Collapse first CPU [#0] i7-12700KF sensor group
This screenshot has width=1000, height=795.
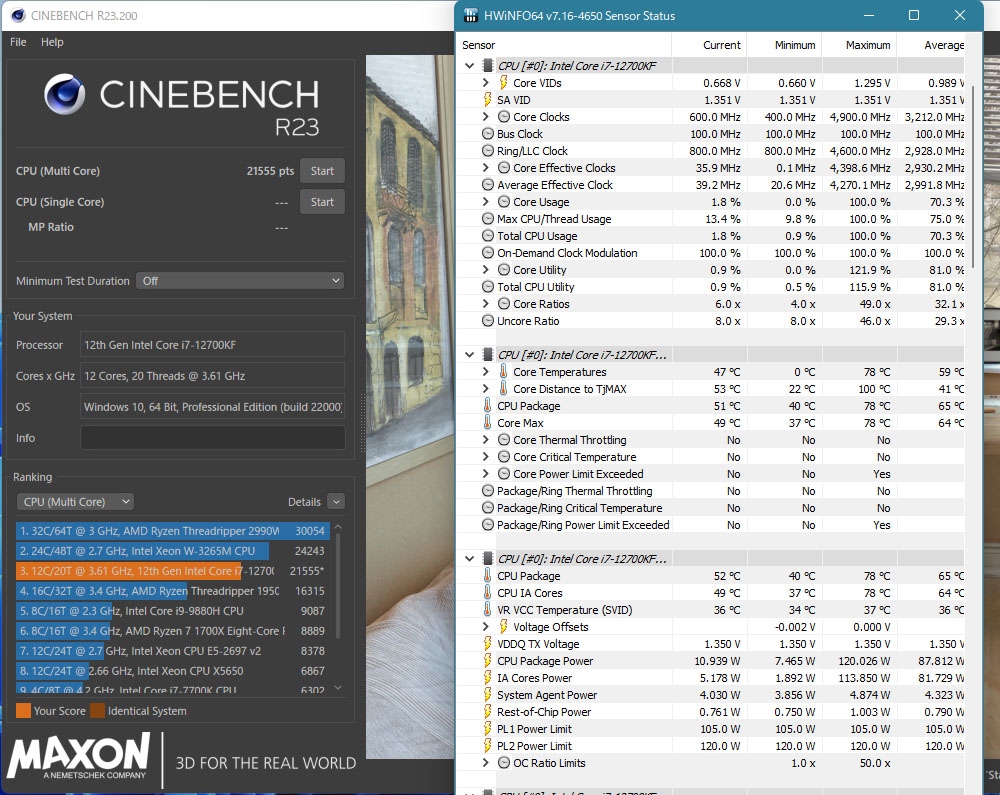click(469, 66)
